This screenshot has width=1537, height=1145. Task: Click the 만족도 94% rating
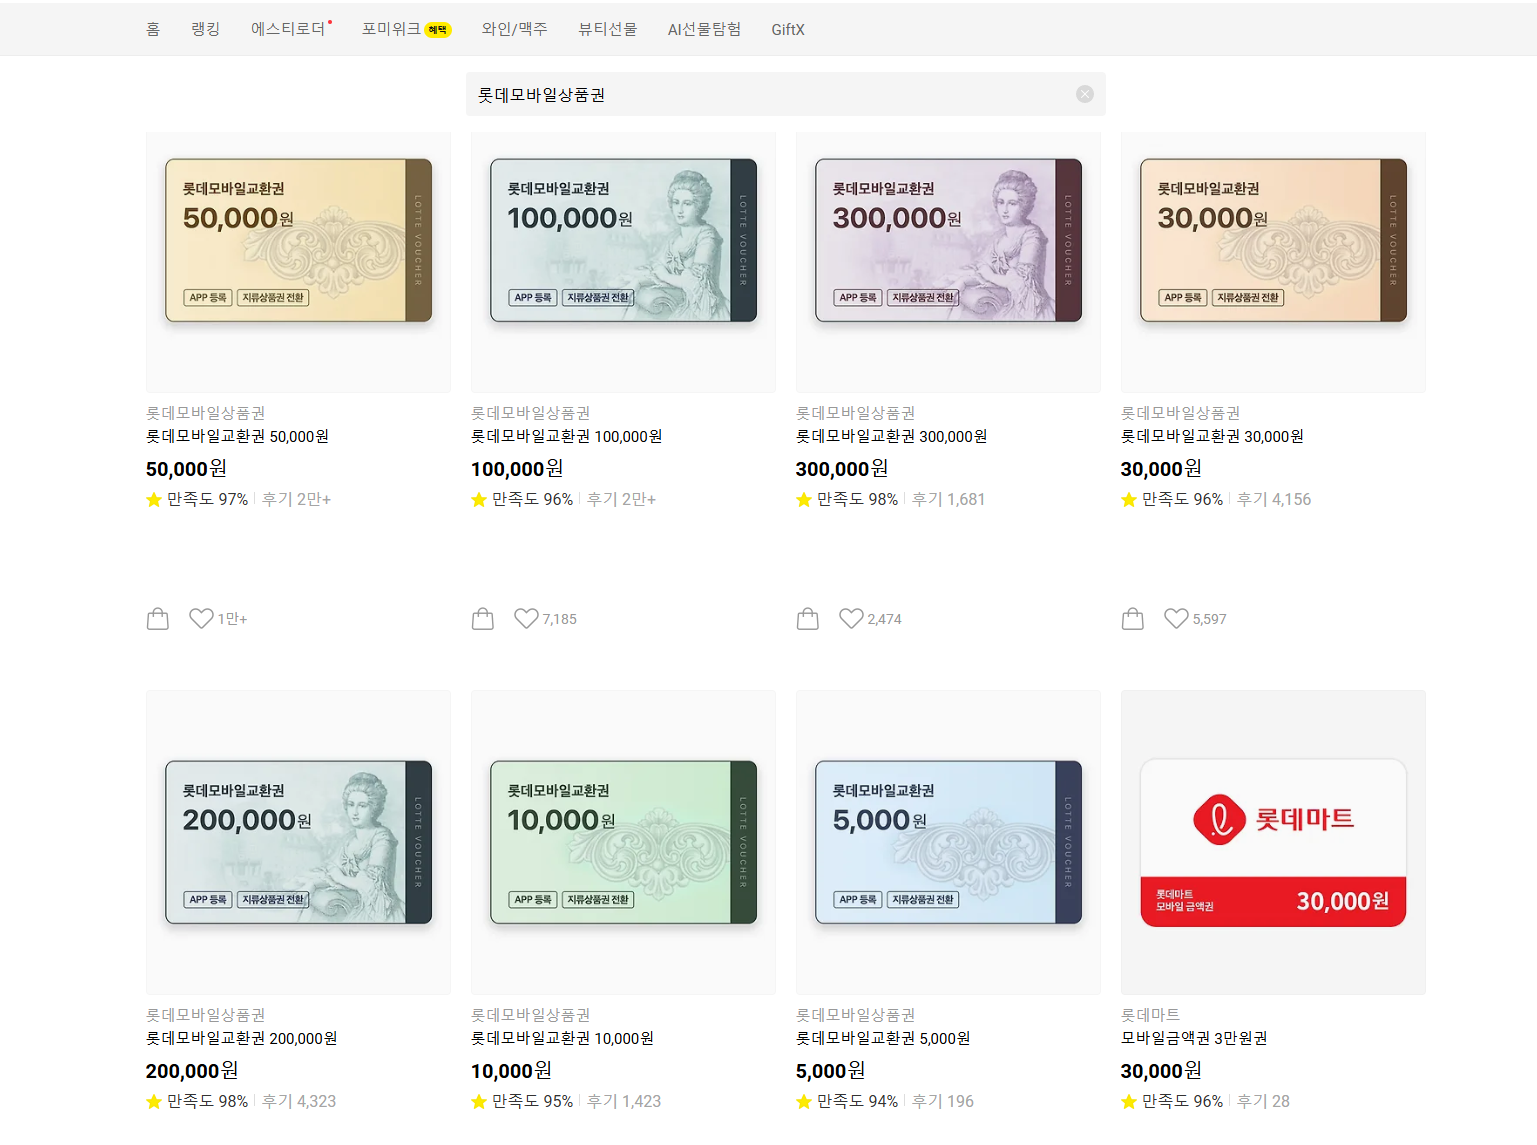tap(847, 1101)
